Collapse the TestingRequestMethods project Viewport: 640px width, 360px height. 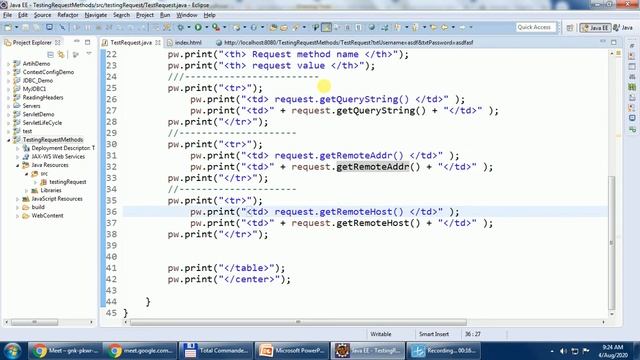coord(9,140)
